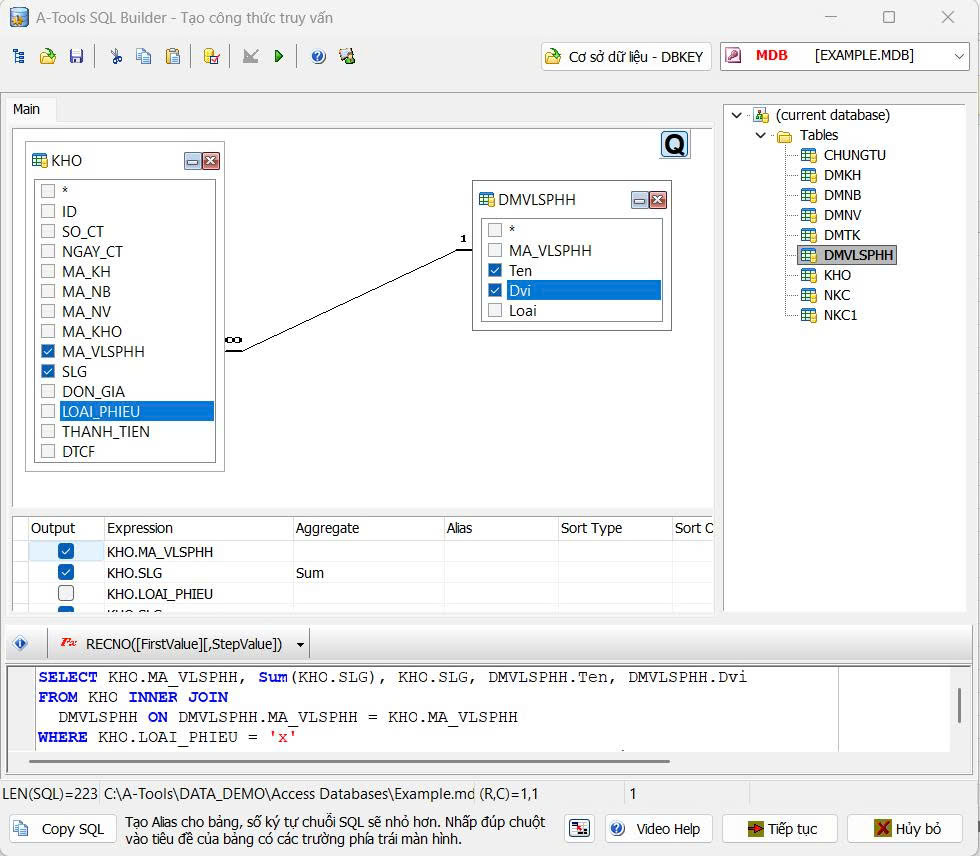Open the MDB EXAMPLE.MDB database dropdown

[958, 56]
